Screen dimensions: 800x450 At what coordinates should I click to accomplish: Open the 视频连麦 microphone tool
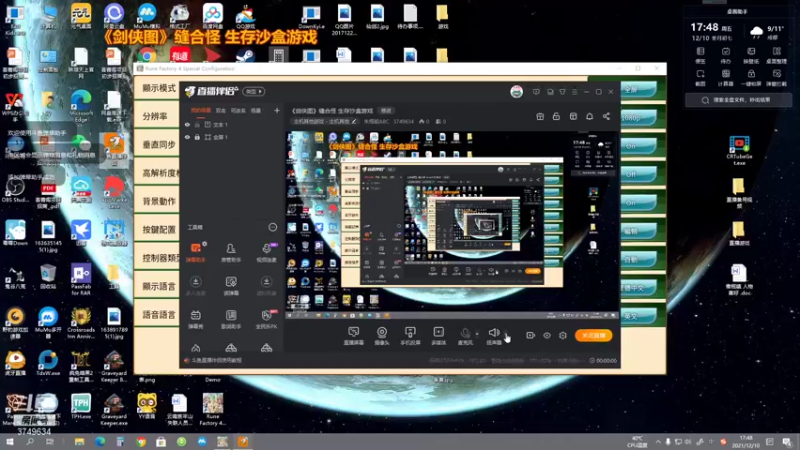click(x=266, y=252)
